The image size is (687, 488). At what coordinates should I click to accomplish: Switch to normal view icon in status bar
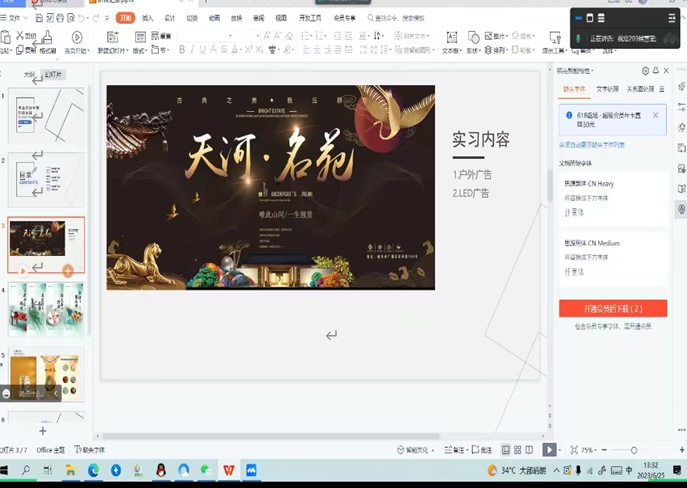[505, 451]
